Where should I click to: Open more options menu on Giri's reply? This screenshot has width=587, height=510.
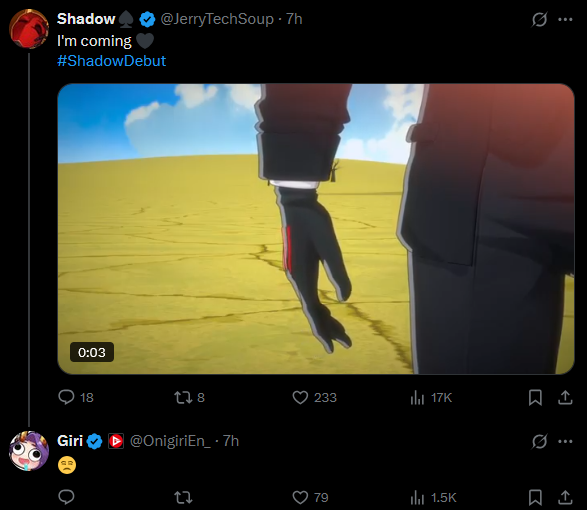click(x=565, y=441)
